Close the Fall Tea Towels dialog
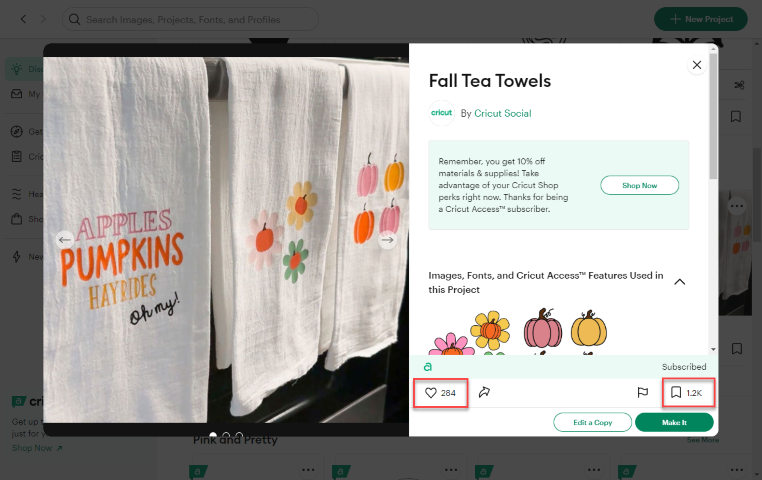Image resolution: width=762 pixels, height=480 pixels. tap(696, 65)
